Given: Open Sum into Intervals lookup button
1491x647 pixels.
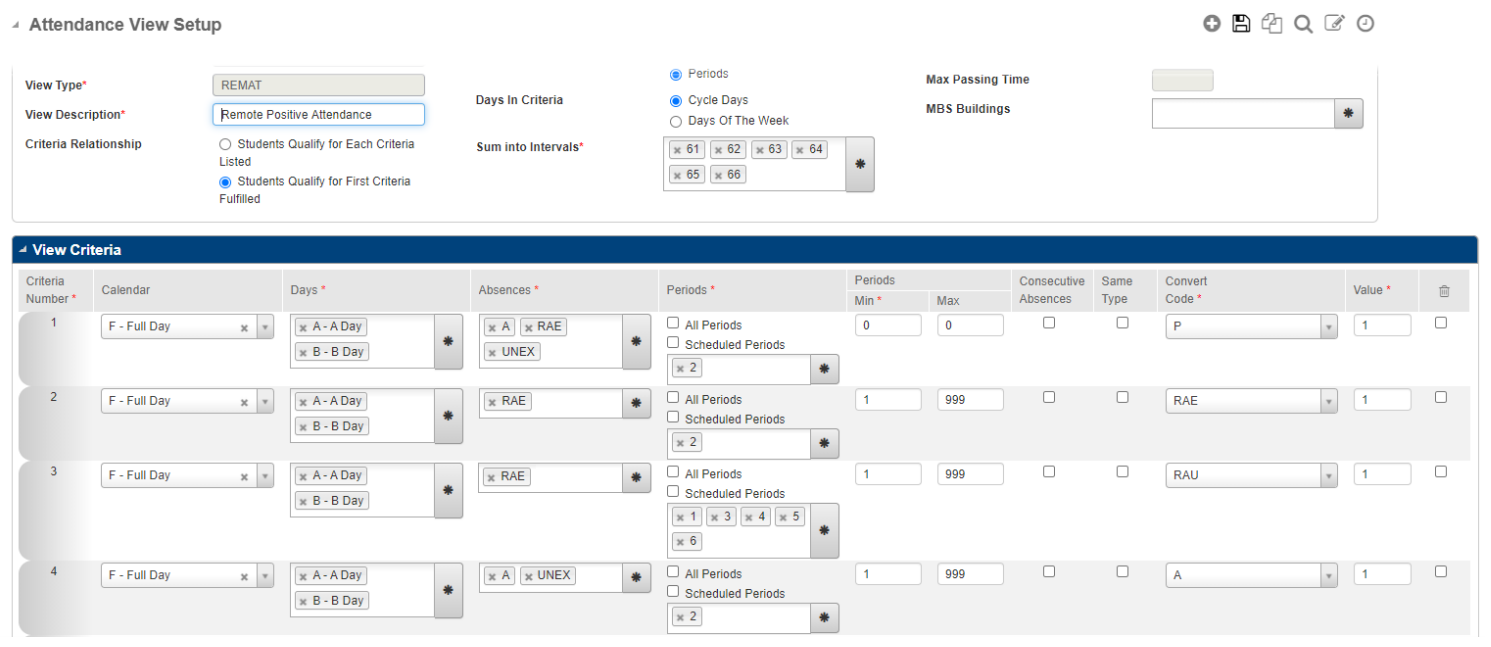Looking at the screenshot, I should (x=859, y=164).
